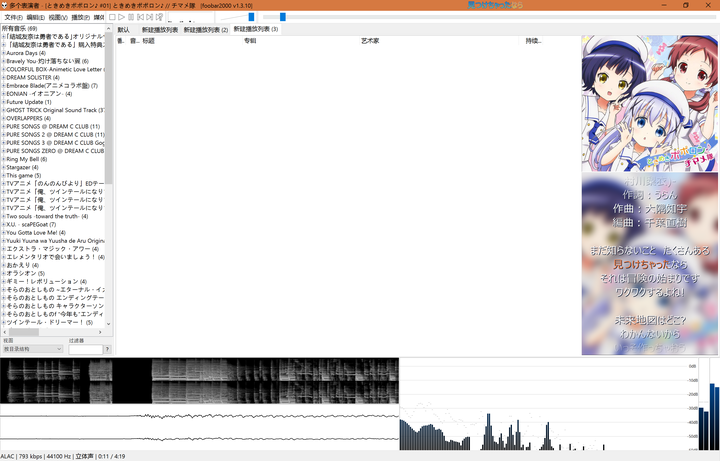Viewport: 720px width, 461px height.
Task: Skip to the next track
Action: click(x=149, y=17)
